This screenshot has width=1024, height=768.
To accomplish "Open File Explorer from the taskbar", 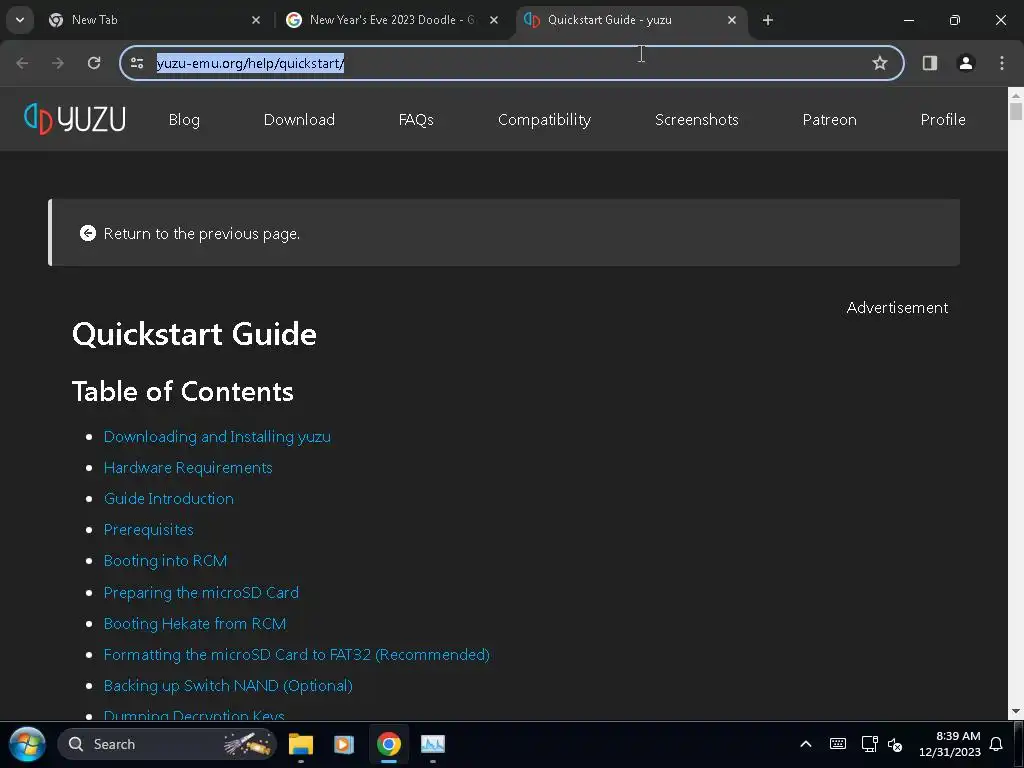I will point(301,744).
